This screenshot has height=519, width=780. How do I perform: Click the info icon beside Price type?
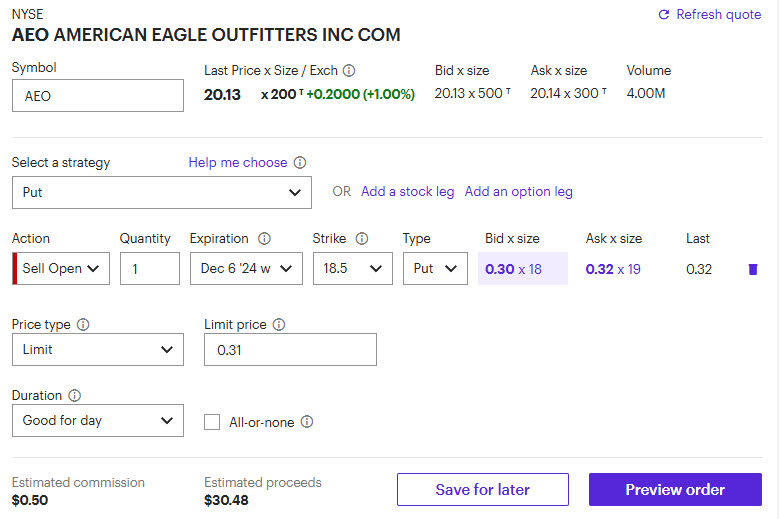click(x=83, y=325)
